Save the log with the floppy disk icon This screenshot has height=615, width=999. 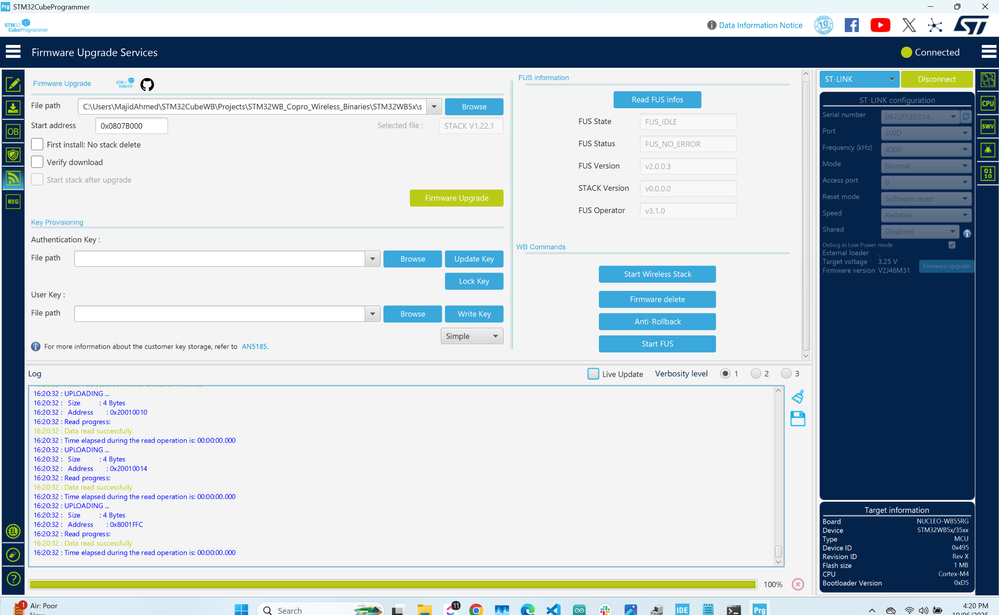[798, 419]
